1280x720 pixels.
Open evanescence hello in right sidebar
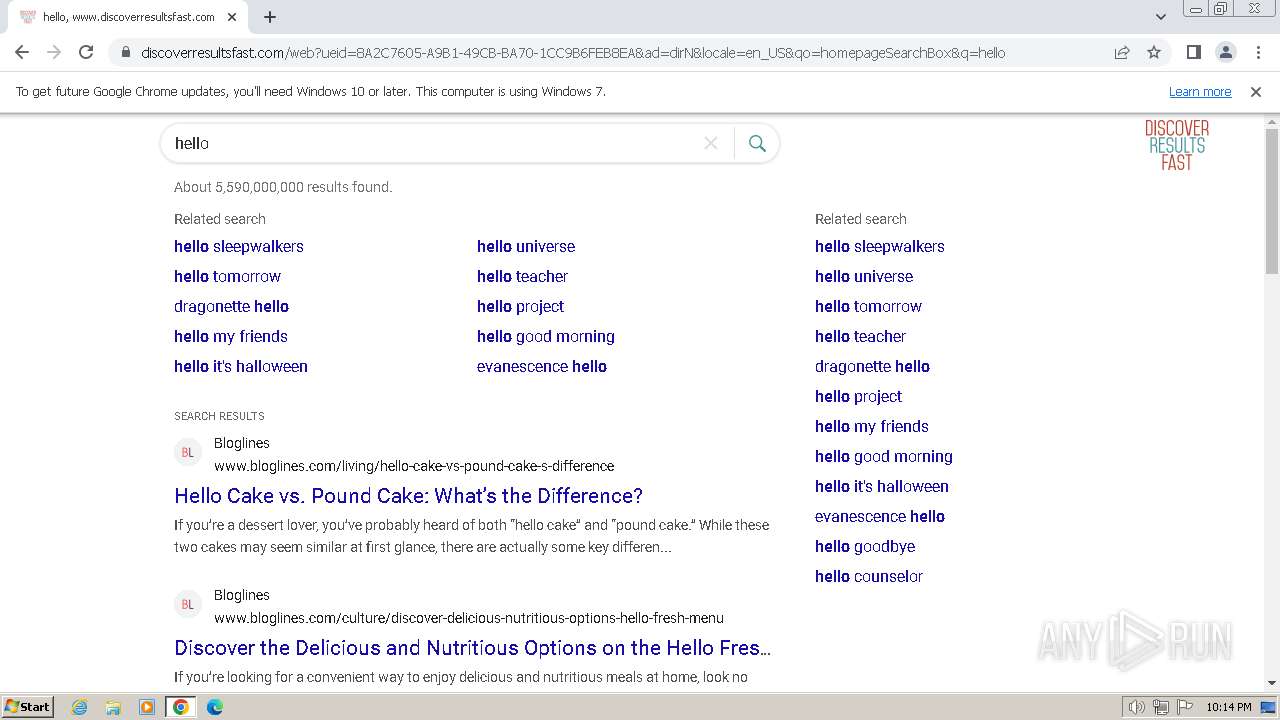[x=880, y=516]
